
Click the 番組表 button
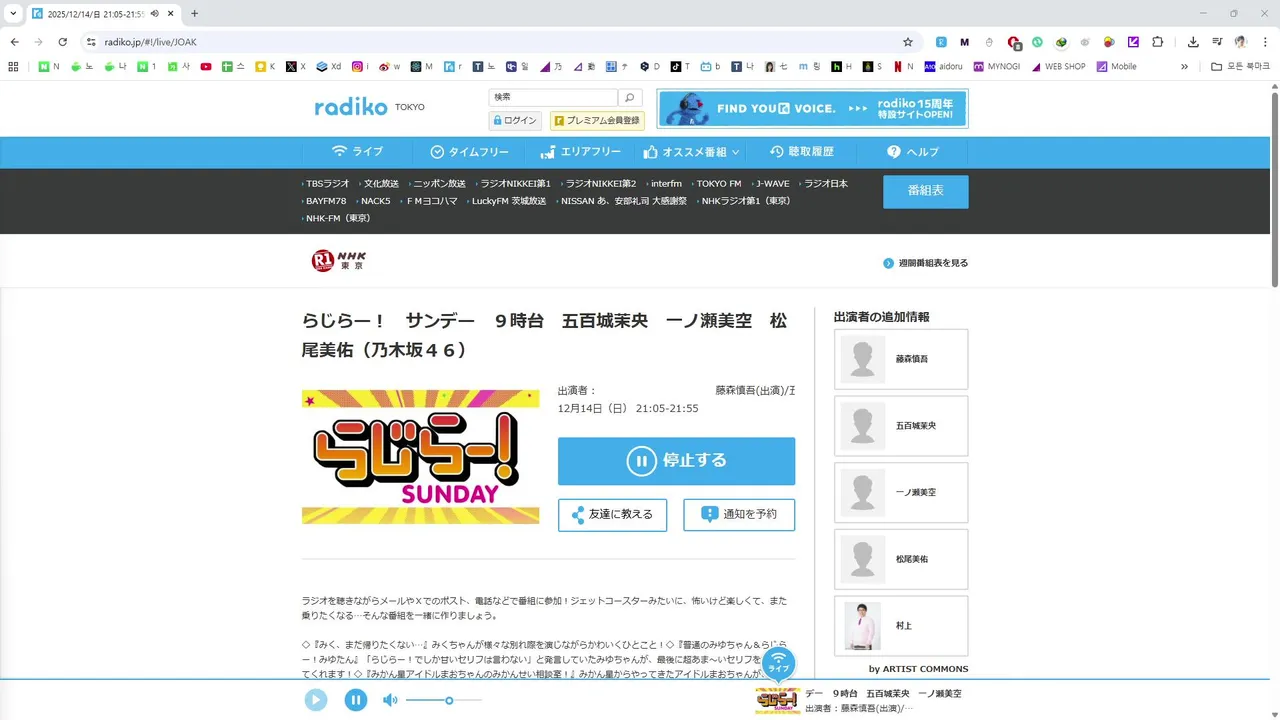925,191
